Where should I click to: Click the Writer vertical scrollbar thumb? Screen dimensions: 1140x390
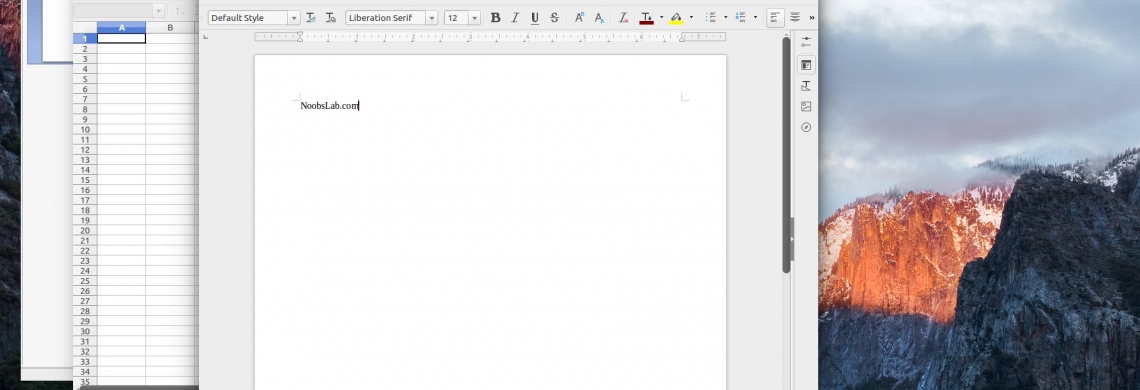[786, 154]
